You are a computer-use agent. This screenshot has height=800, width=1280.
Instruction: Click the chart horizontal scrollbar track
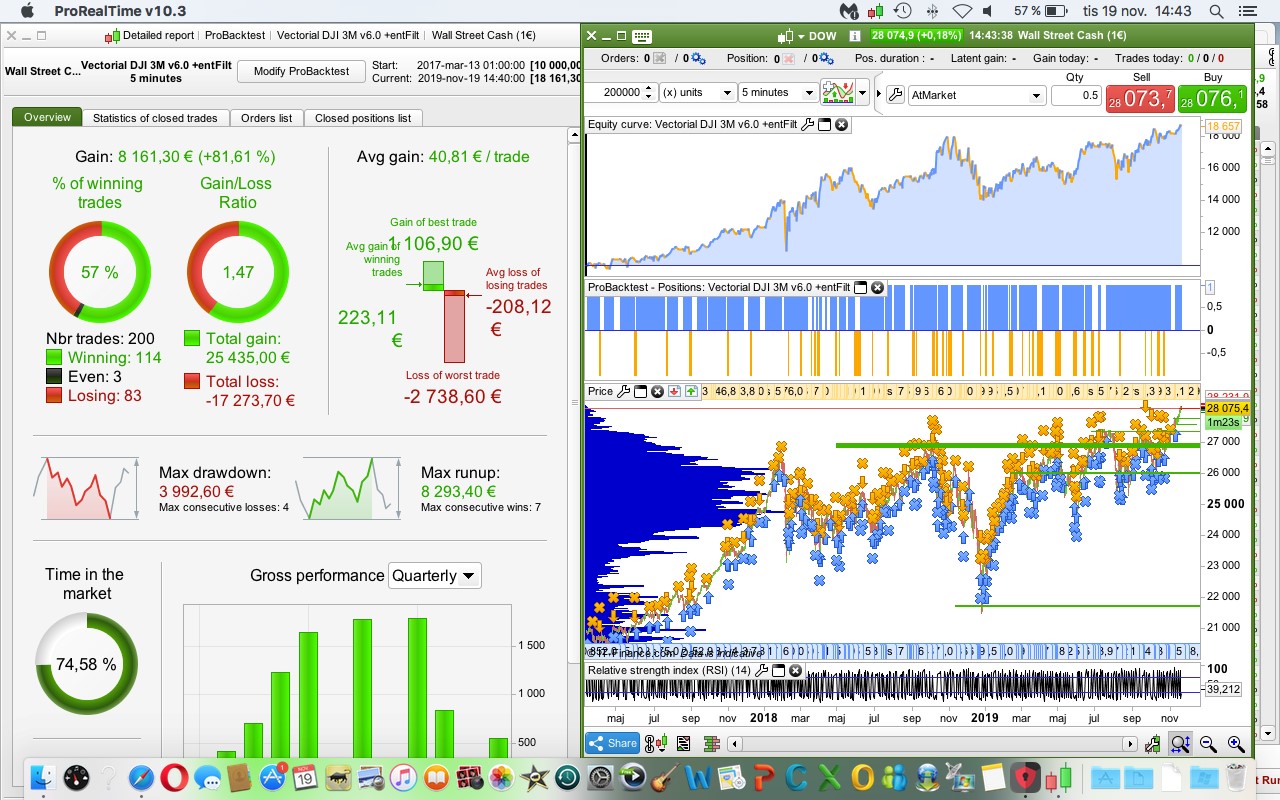click(930, 744)
